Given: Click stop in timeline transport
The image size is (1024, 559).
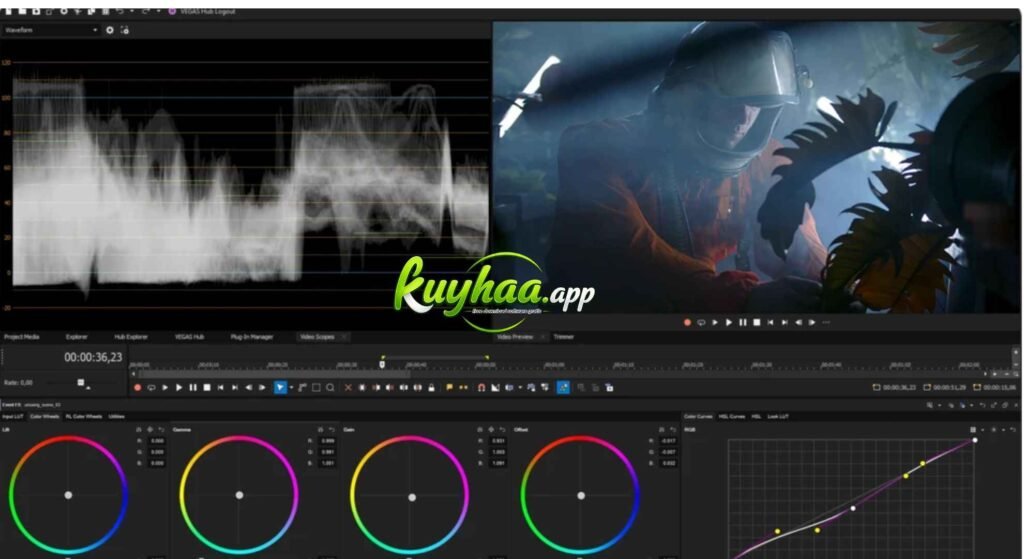Looking at the screenshot, I should click(207, 388).
